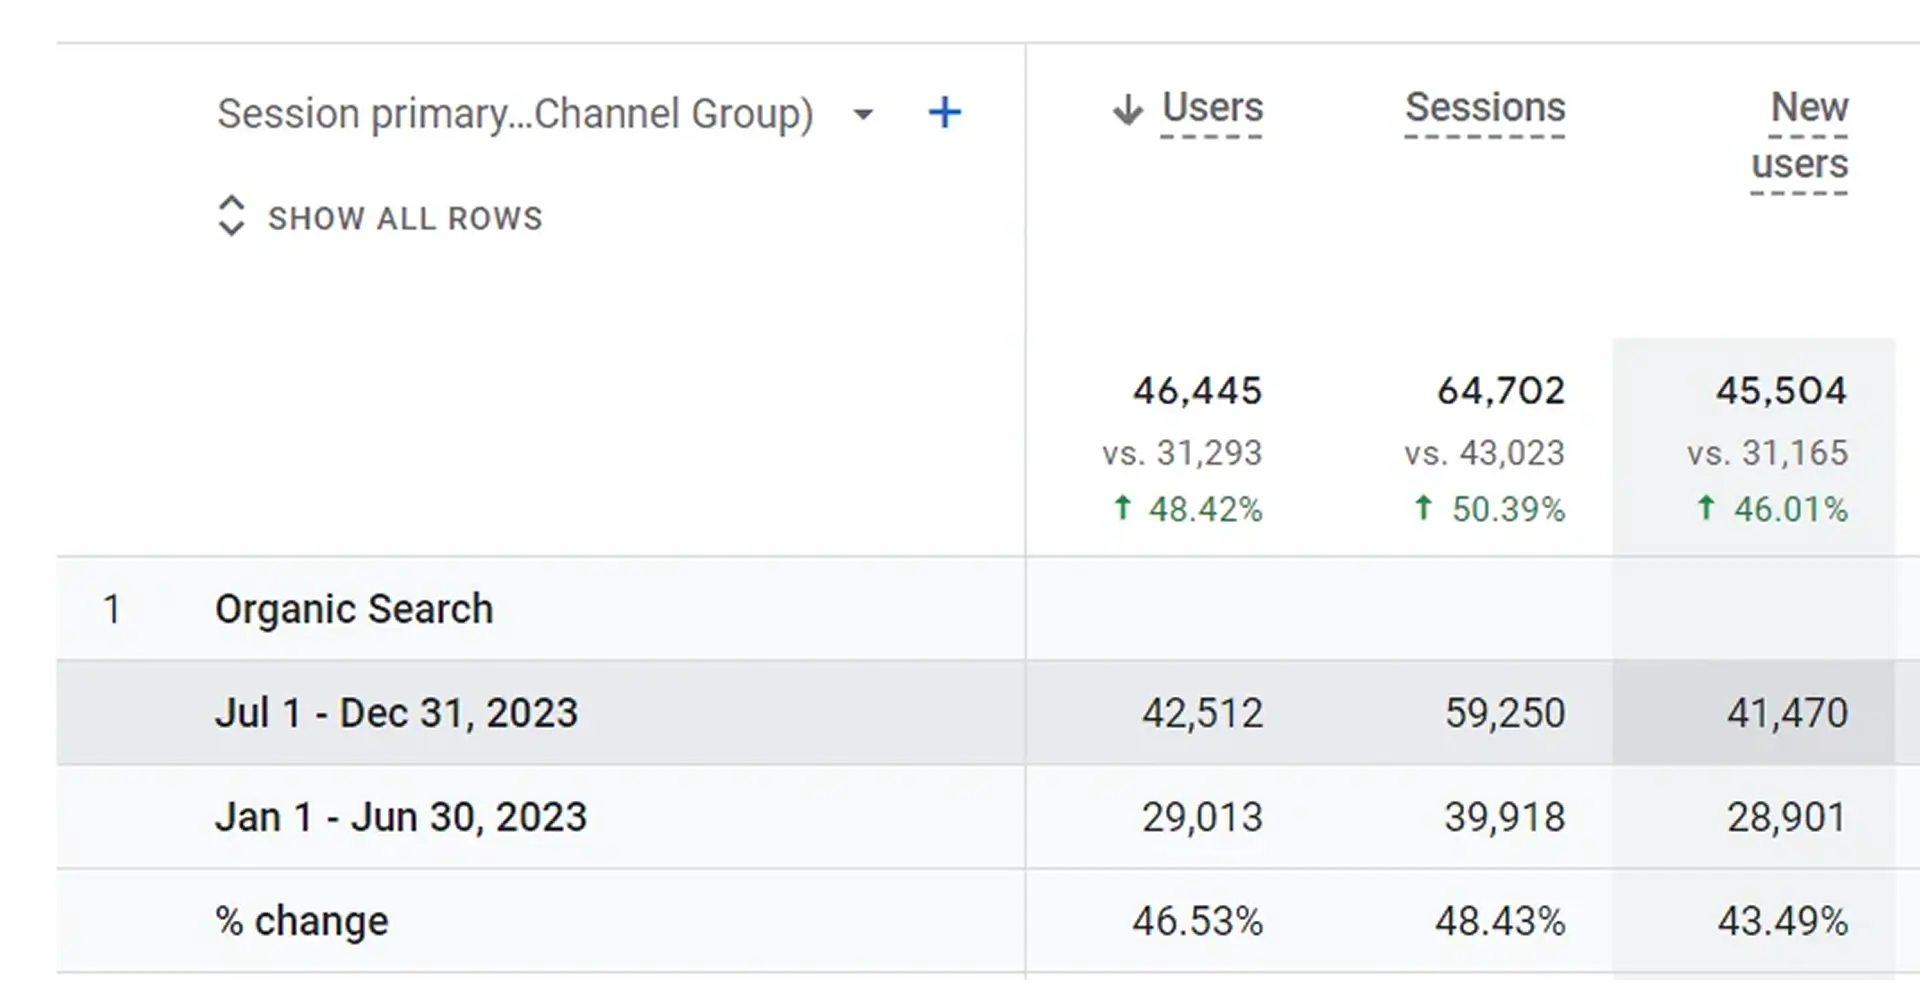Click total Users value 46,445
Screen dimensions: 1920x1003
click(1197, 390)
